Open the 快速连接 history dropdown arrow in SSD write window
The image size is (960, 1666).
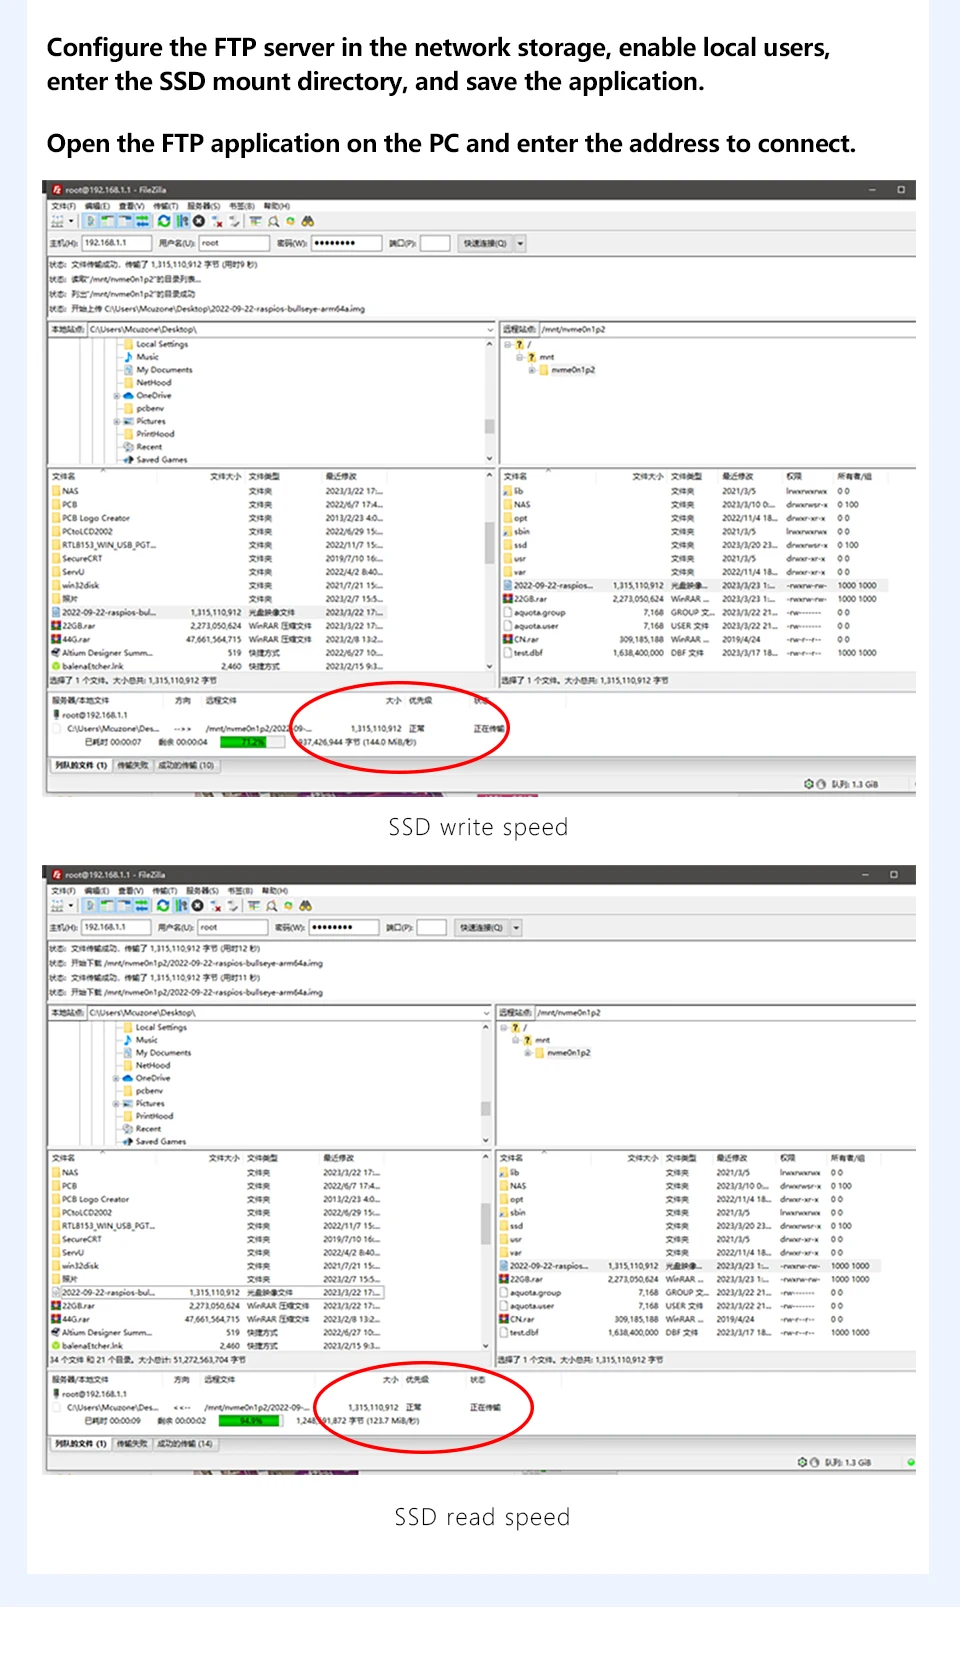520,243
